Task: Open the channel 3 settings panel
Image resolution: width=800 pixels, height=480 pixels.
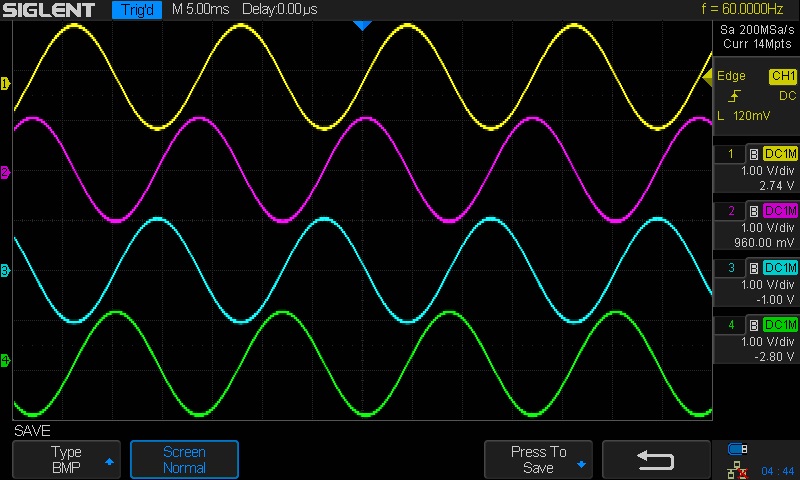Action: click(755, 285)
